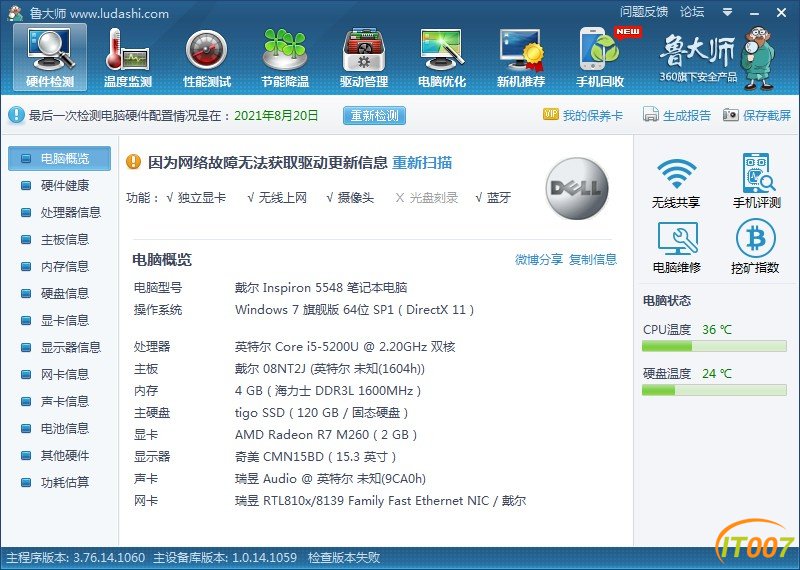Click 主程序版本 3.76.14.1060 status text
This screenshot has height=570, width=800.
coord(76,558)
